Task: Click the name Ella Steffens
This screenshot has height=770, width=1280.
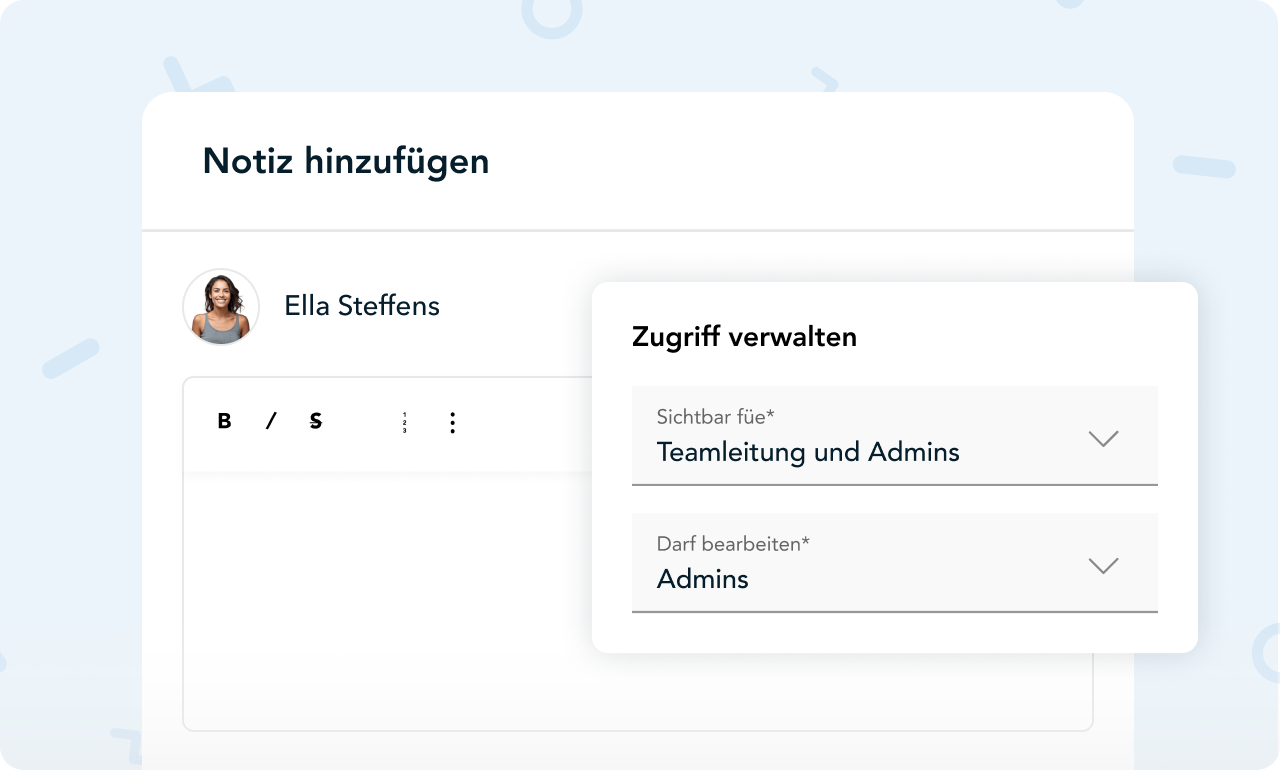Action: coord(361,306)
